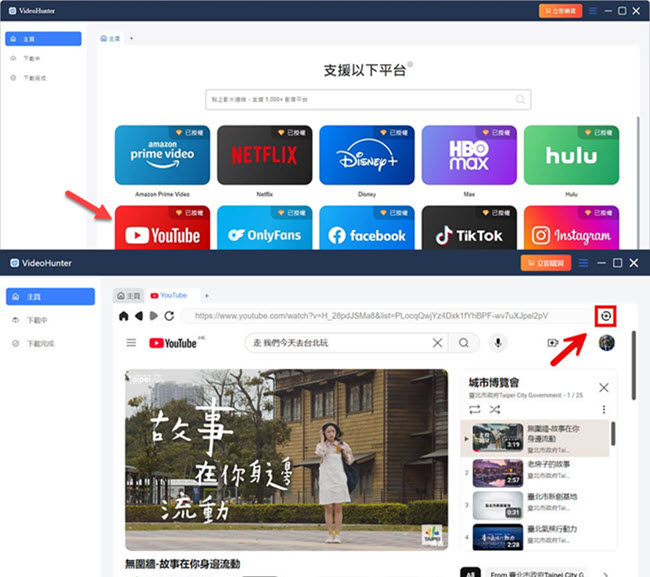Click the YouTube search magnifier button
Viewport: 650px width, 577px height.
click(x=464, y=343)
